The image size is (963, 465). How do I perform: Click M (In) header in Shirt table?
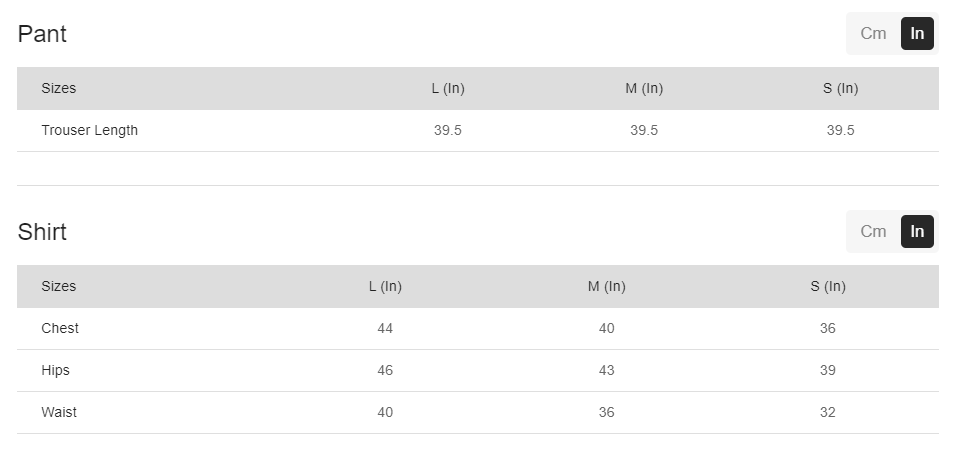606,286
